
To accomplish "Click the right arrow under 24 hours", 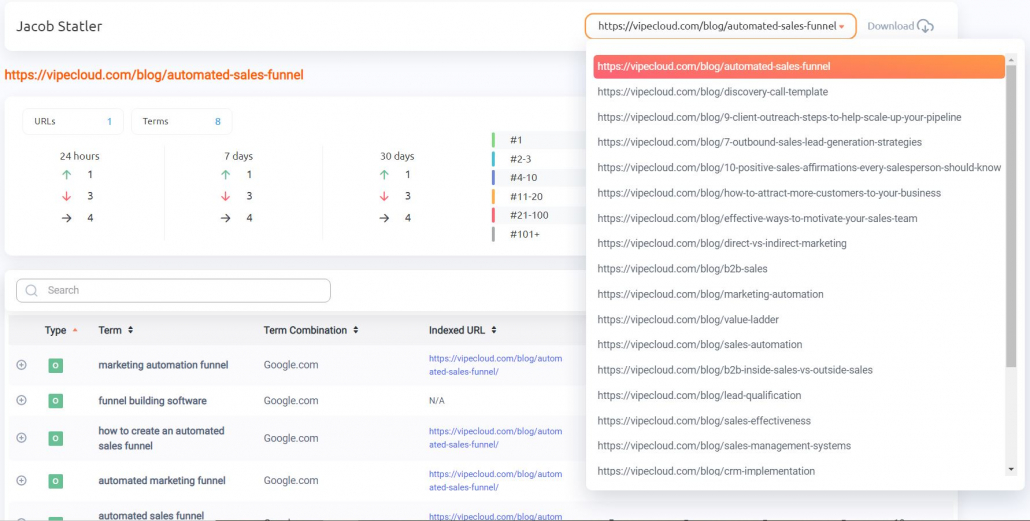I will coord(66,217).
